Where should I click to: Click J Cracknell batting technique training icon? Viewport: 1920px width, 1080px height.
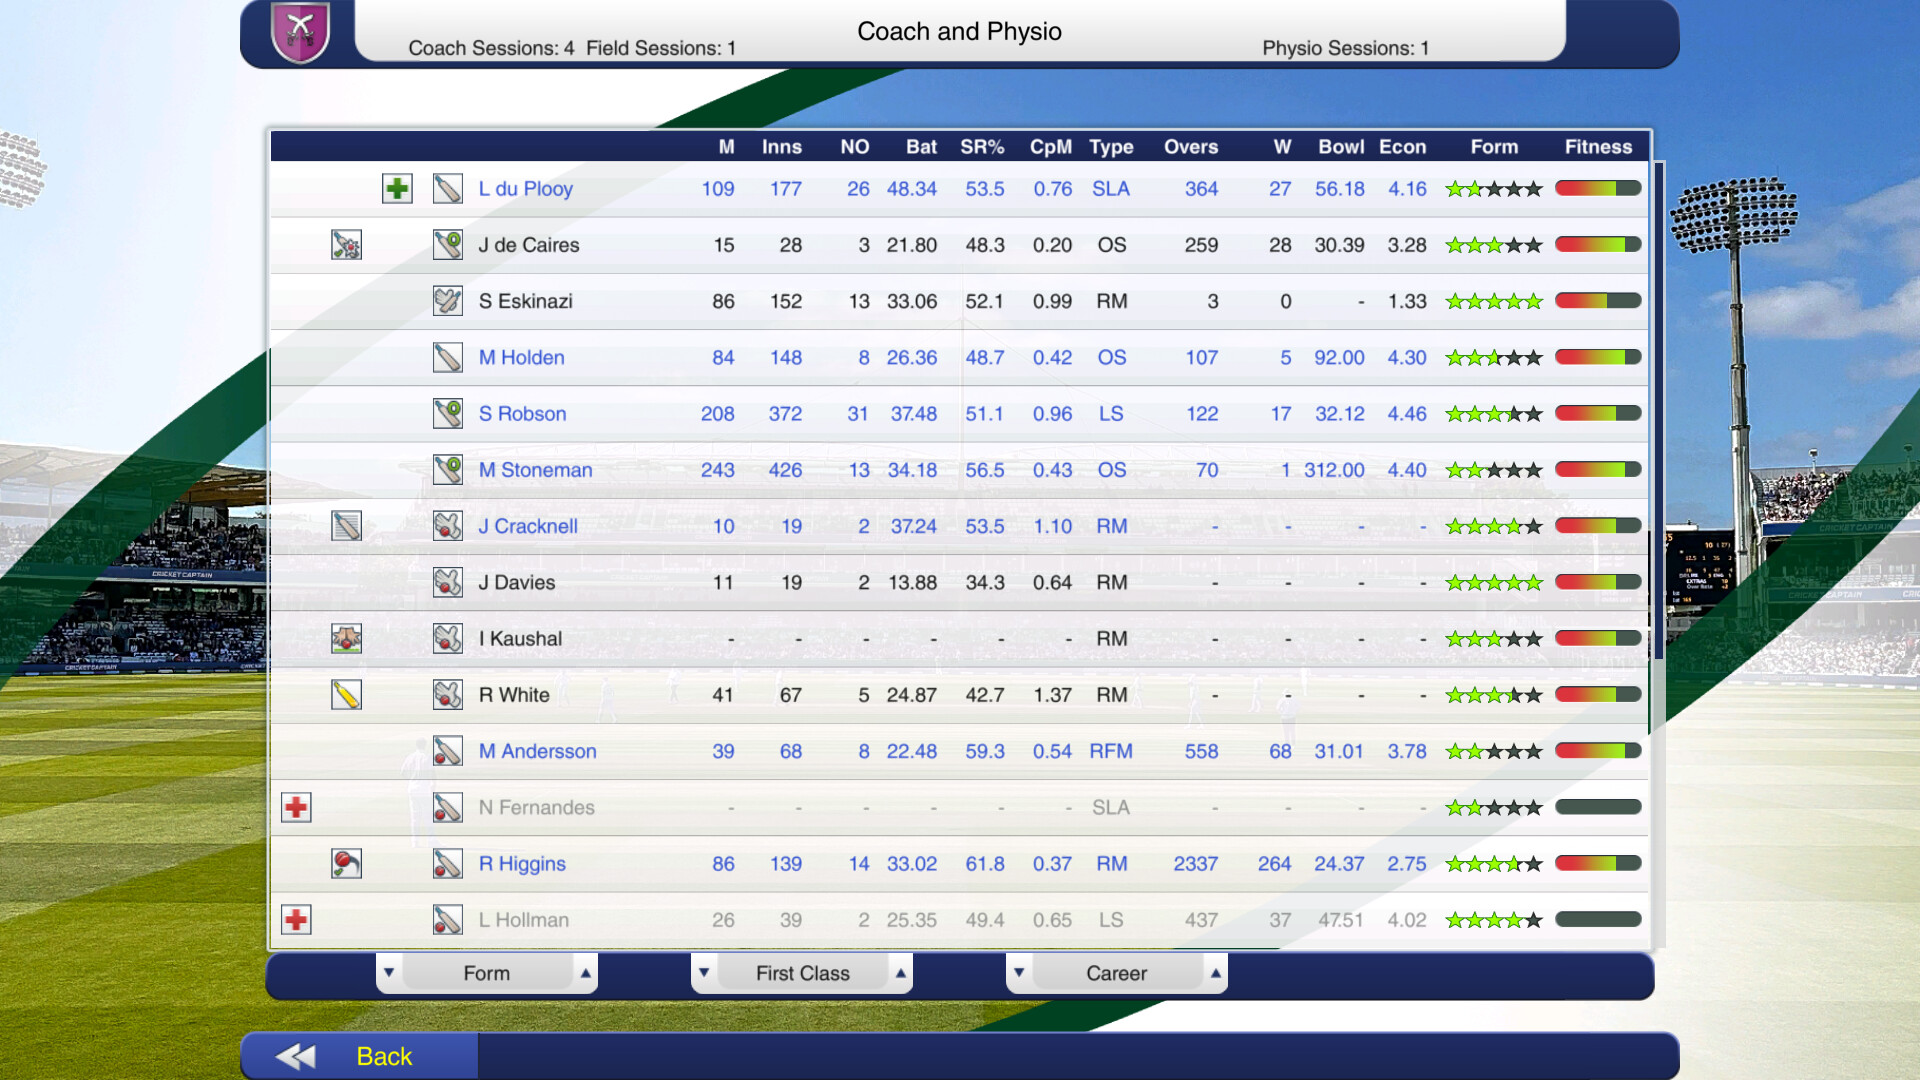point(346,526)
